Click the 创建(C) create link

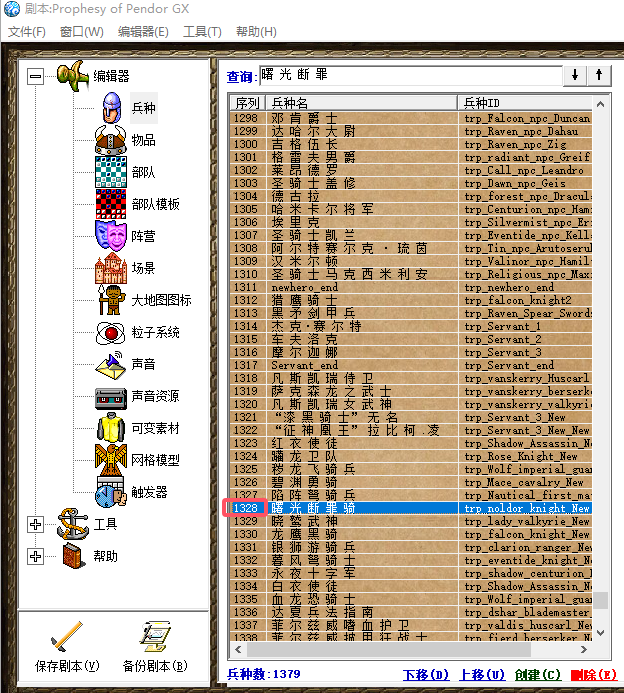tap(538, 675)
